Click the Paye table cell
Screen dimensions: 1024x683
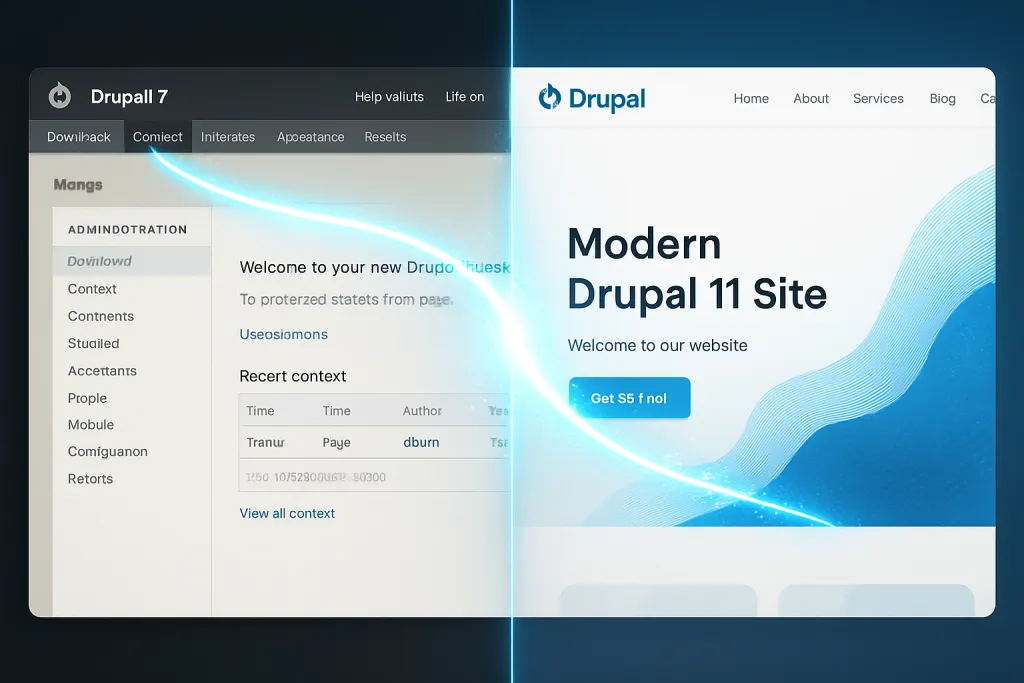point(336,442)
